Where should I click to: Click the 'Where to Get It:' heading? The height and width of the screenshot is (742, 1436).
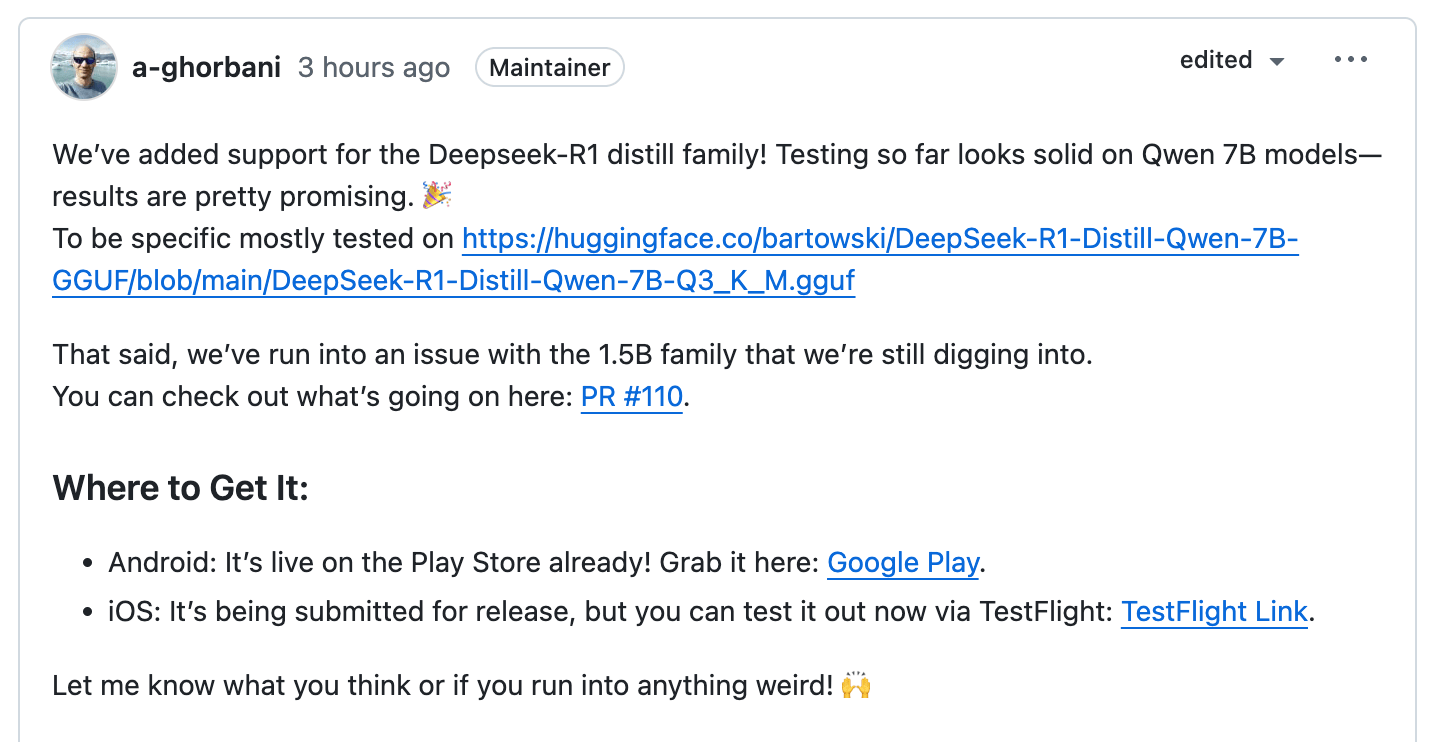[x=181, y=489]
